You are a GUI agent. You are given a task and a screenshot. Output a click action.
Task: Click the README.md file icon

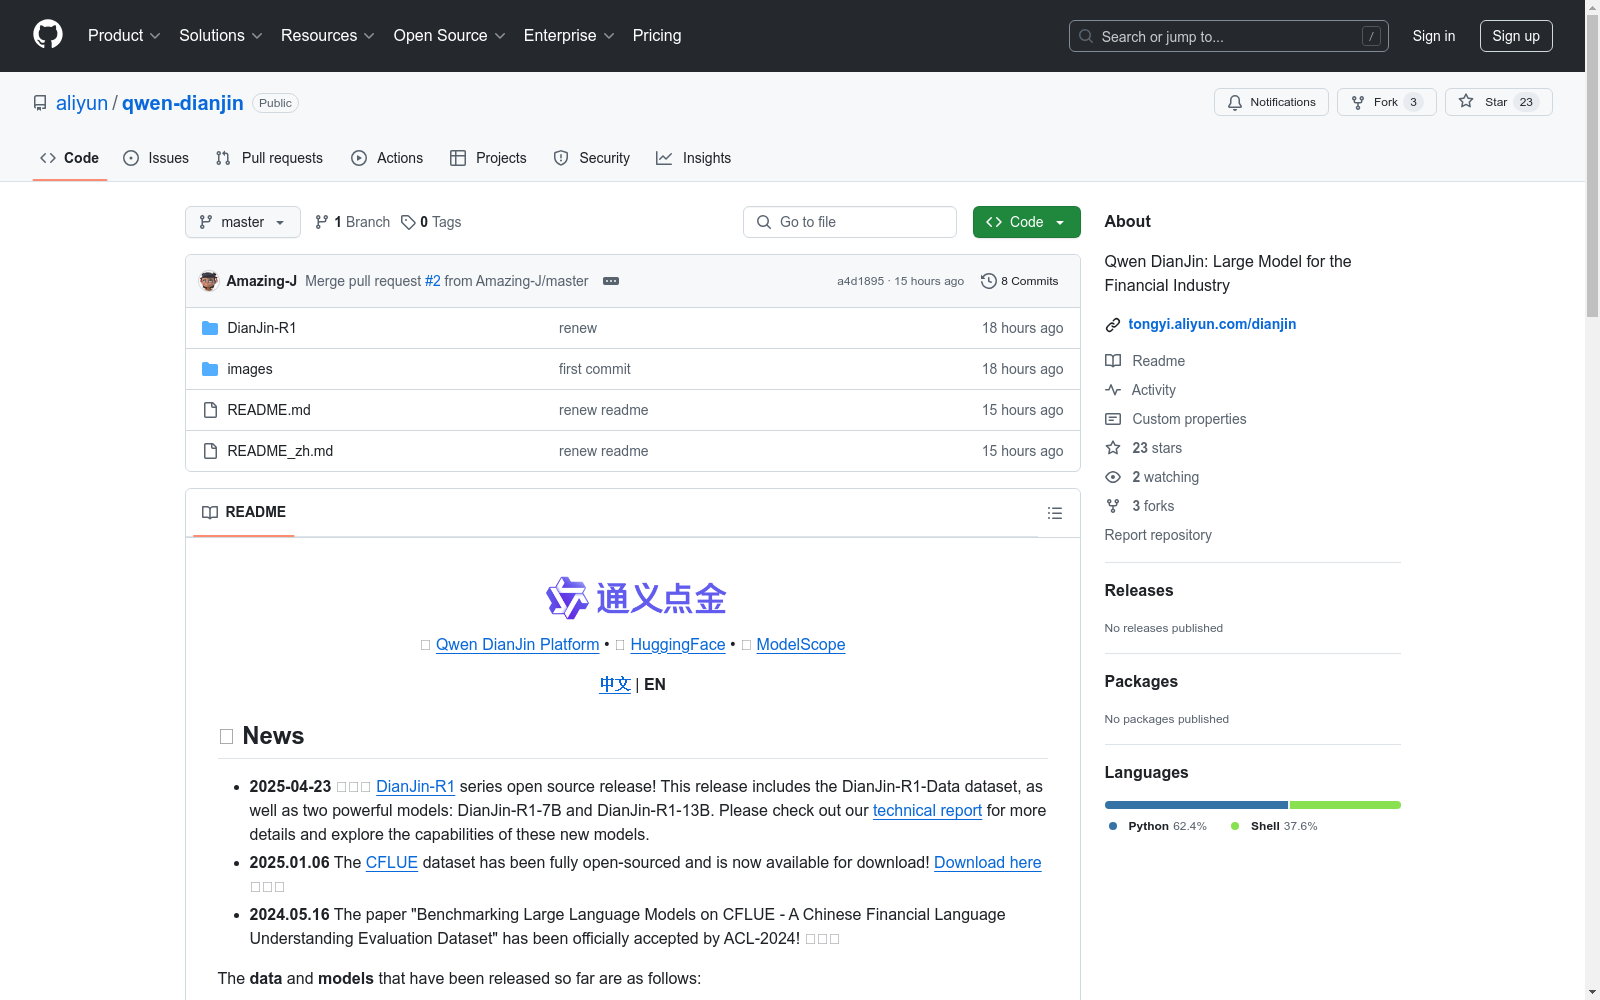tap(210, 410)
